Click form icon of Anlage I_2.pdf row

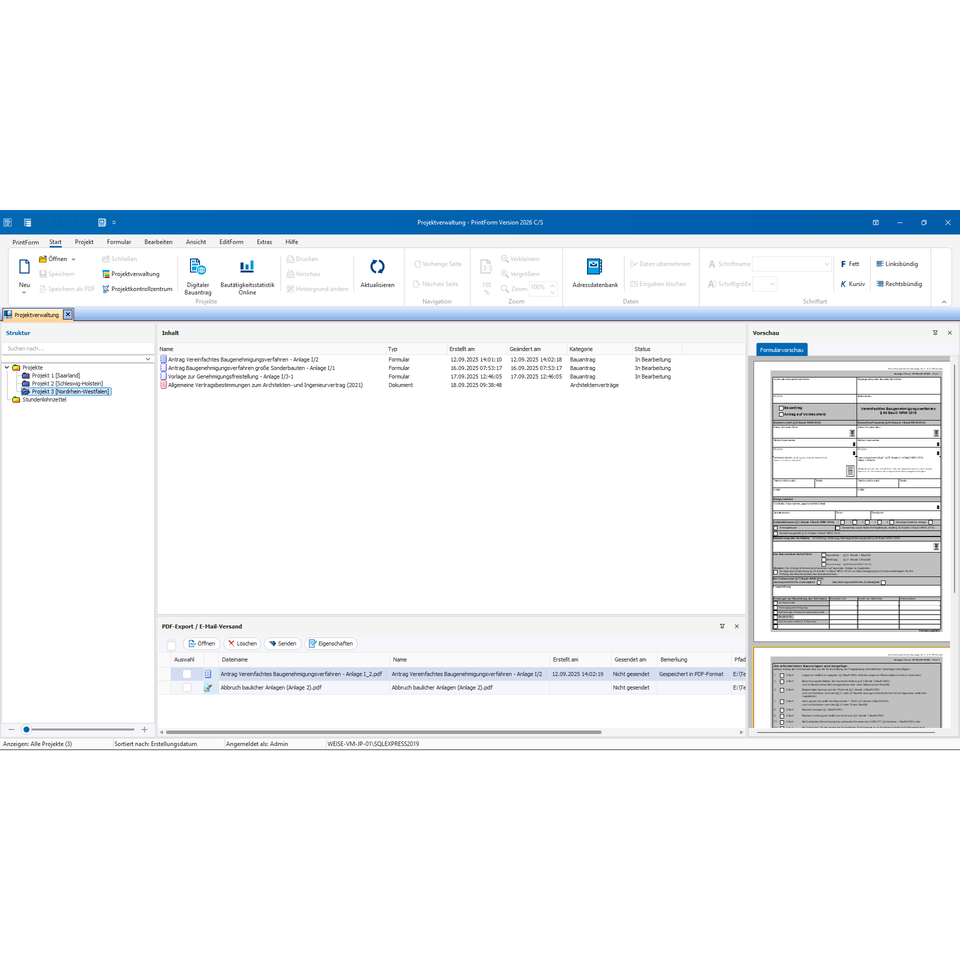click(x=208, y=673)
